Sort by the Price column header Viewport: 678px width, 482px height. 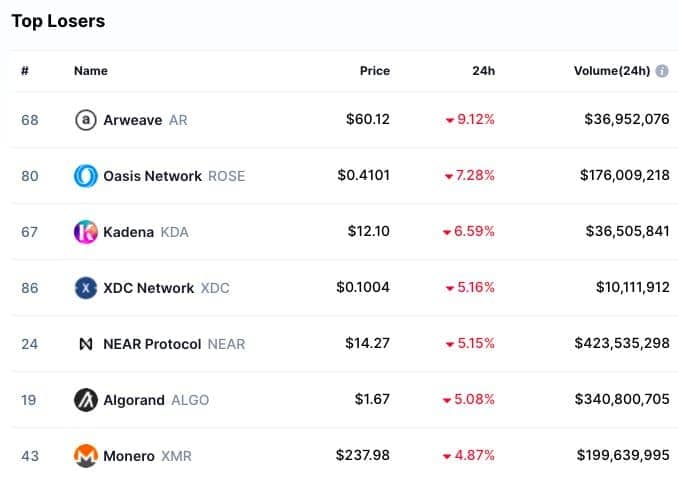[375, 71]
